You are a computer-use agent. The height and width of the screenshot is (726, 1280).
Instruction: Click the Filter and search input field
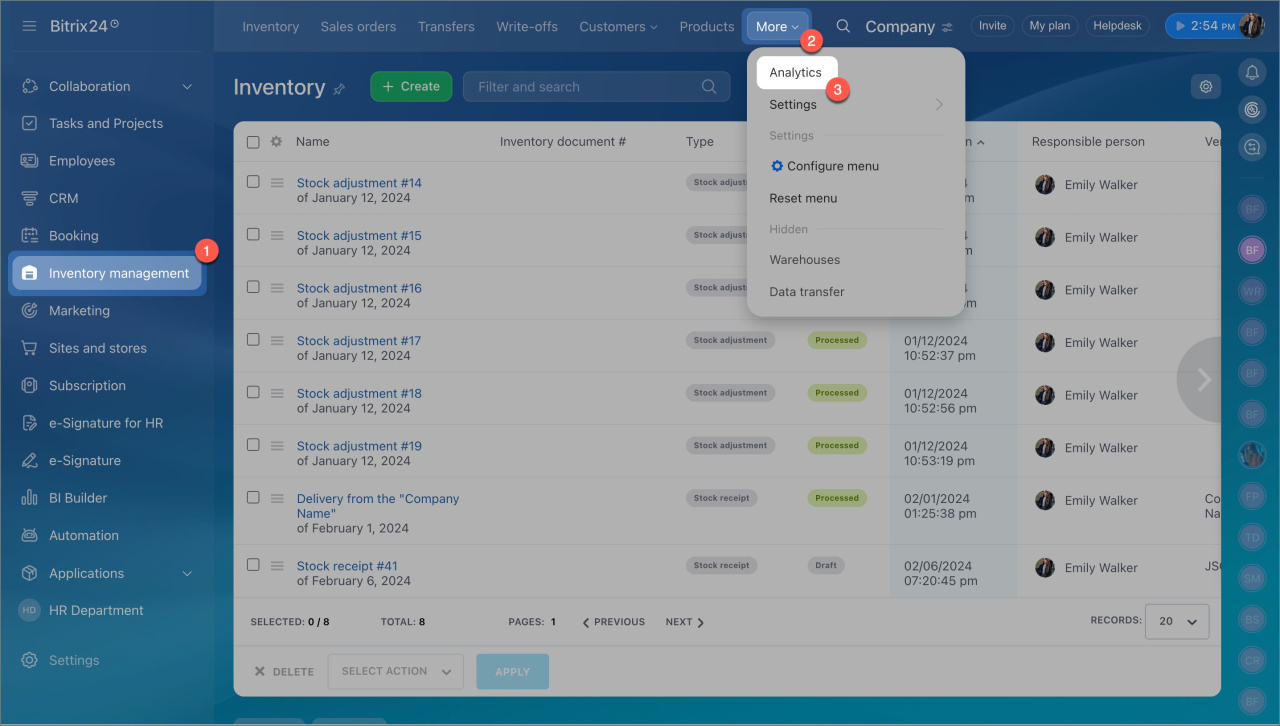pyautogui.click(x=585, y=87)
